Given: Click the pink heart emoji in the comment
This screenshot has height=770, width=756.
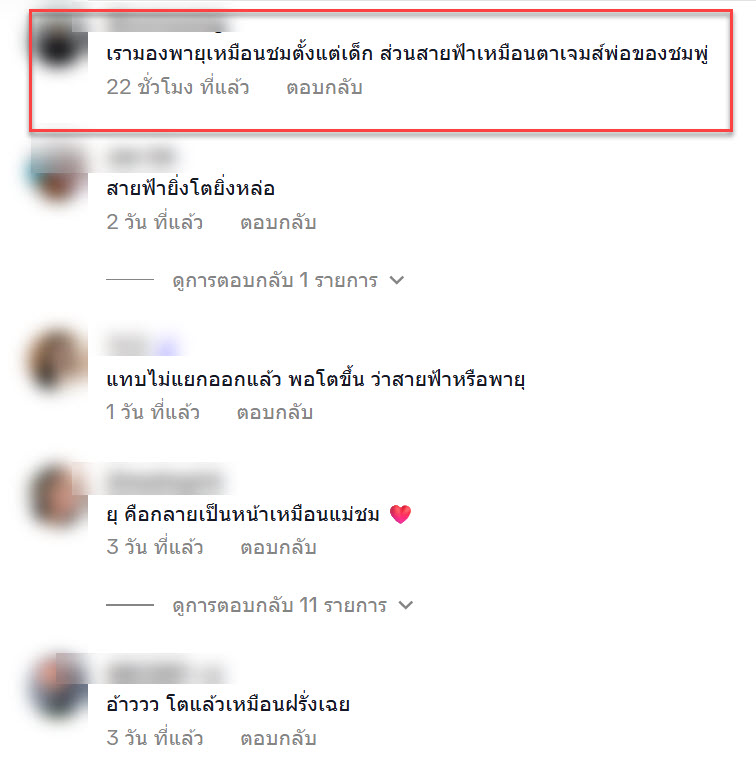Looking at the screenshot, I should [400, 514].
